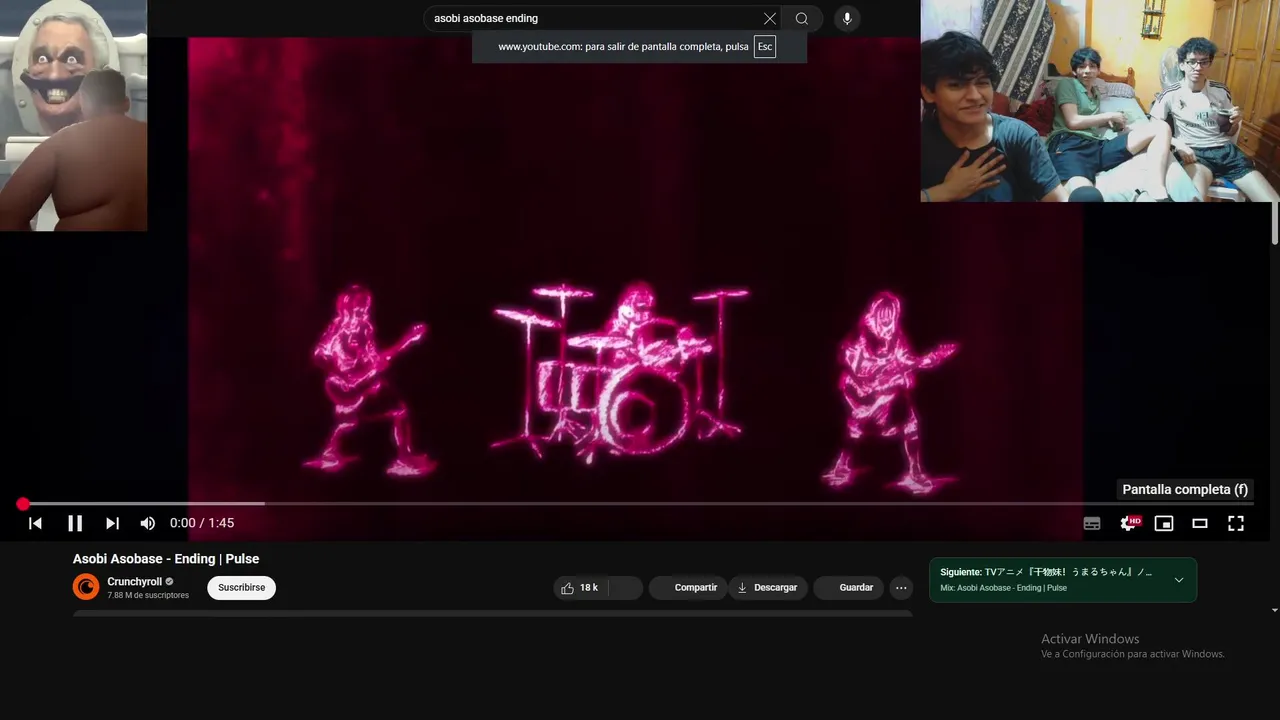1280x720 pixels.
Task: Toggle subtitles captions button
Action: [x=1092, y=523]
